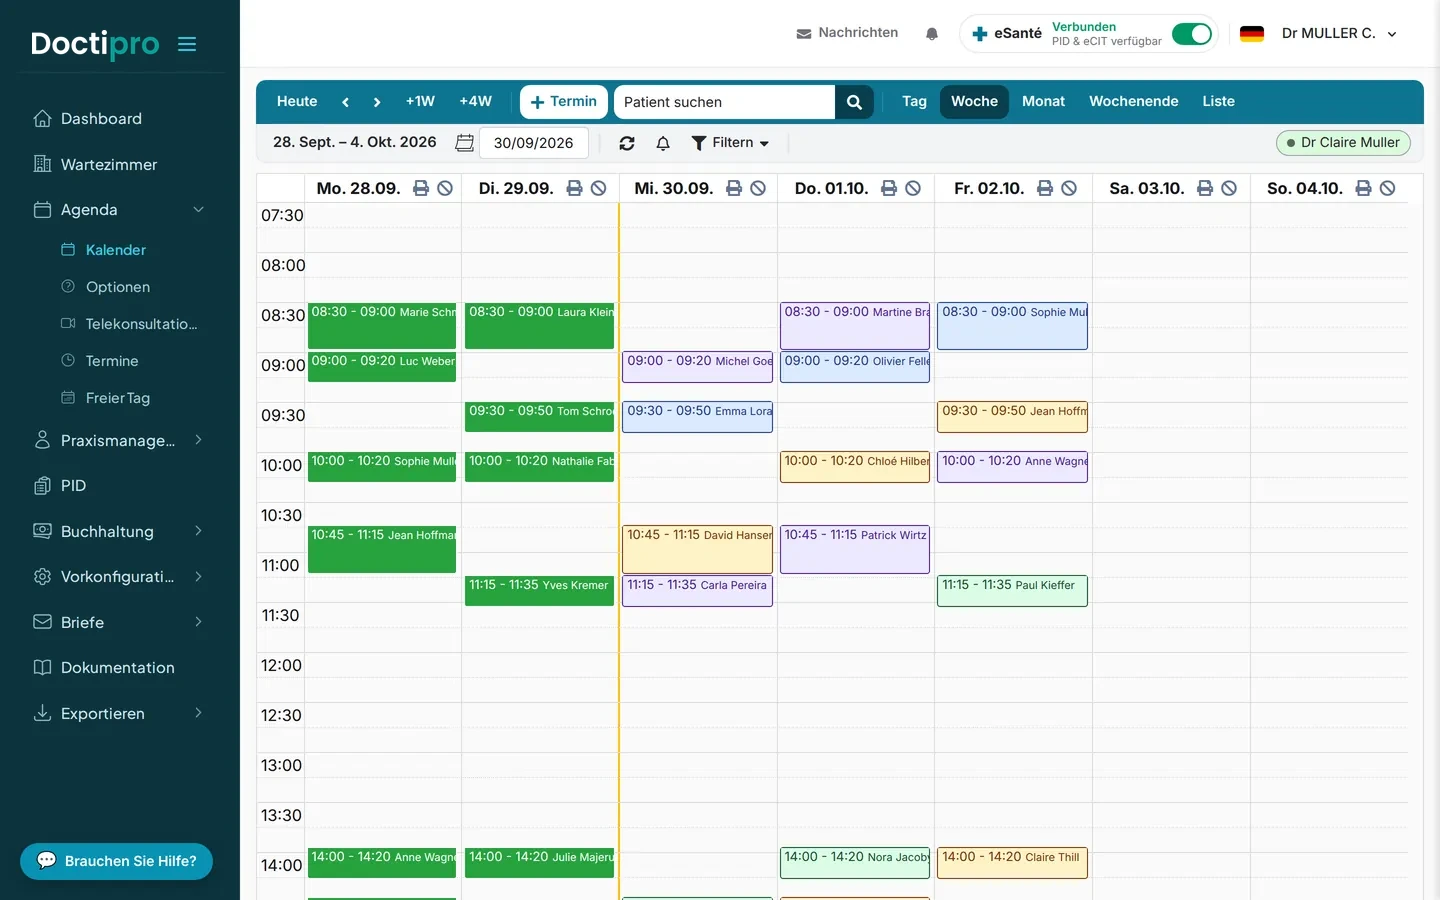The image size is (1440, 900).
Task: Print Tuesday 29.09. schedule
Action: [x=574, y=188]
